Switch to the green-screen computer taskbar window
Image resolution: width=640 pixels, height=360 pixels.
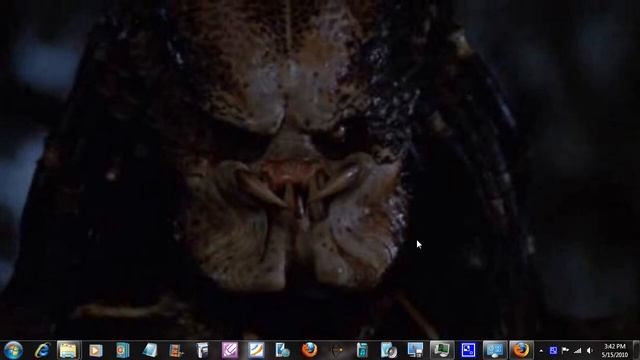click(442, 350)
